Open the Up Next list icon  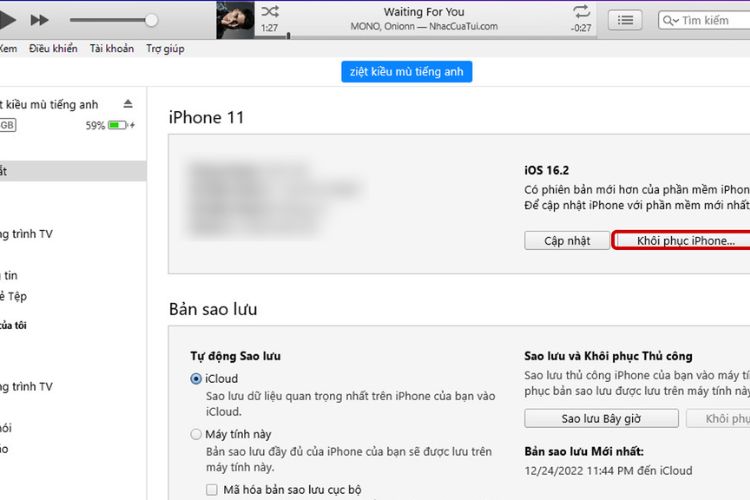[x=625, y=20]
